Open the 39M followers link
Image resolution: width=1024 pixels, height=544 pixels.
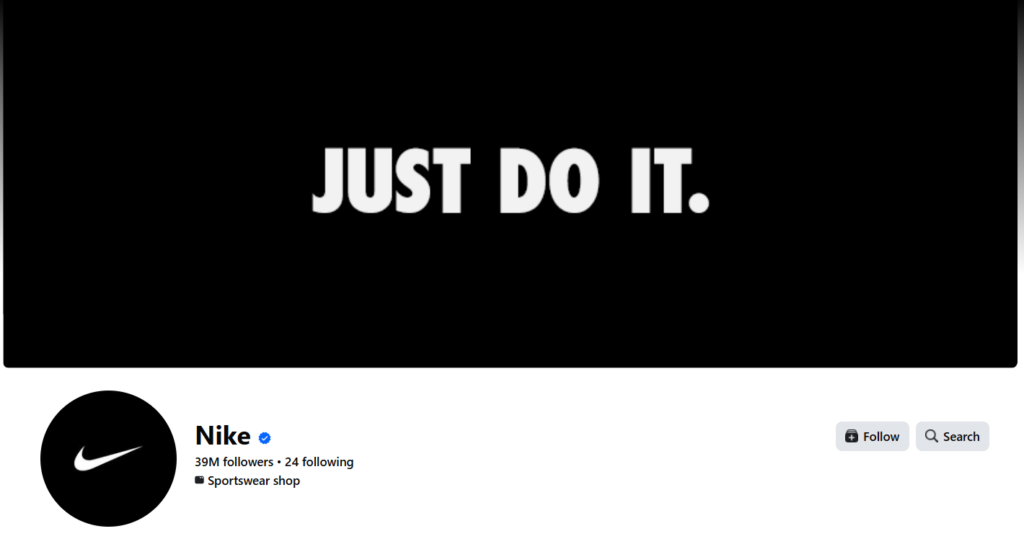(x=234, y=462)
